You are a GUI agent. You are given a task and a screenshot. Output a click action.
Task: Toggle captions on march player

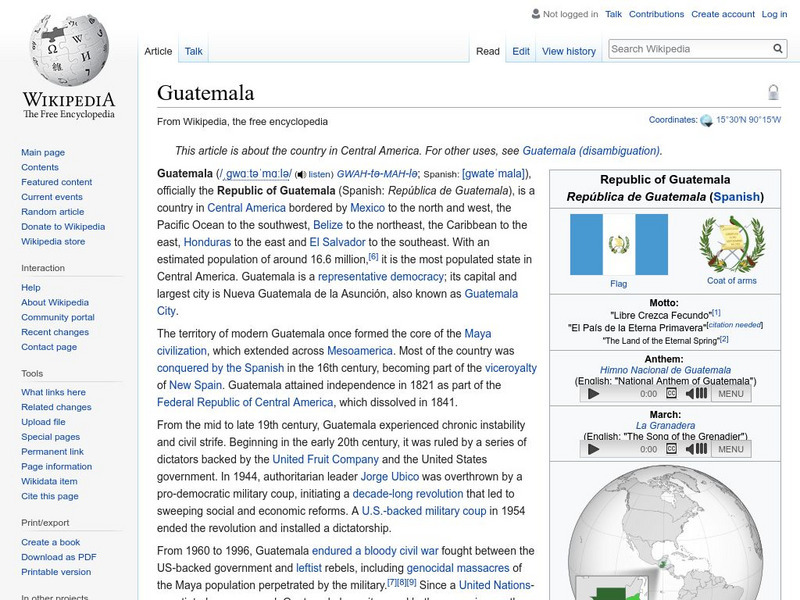[x=671, y=449]
